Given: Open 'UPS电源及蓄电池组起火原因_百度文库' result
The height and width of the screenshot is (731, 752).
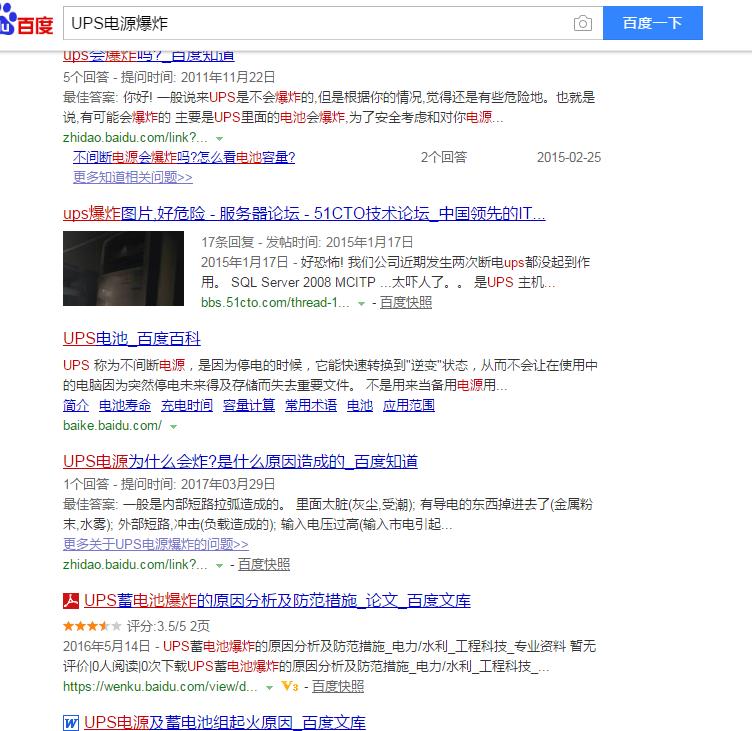Looking at the screenshot, I should (x=224, y=722).
